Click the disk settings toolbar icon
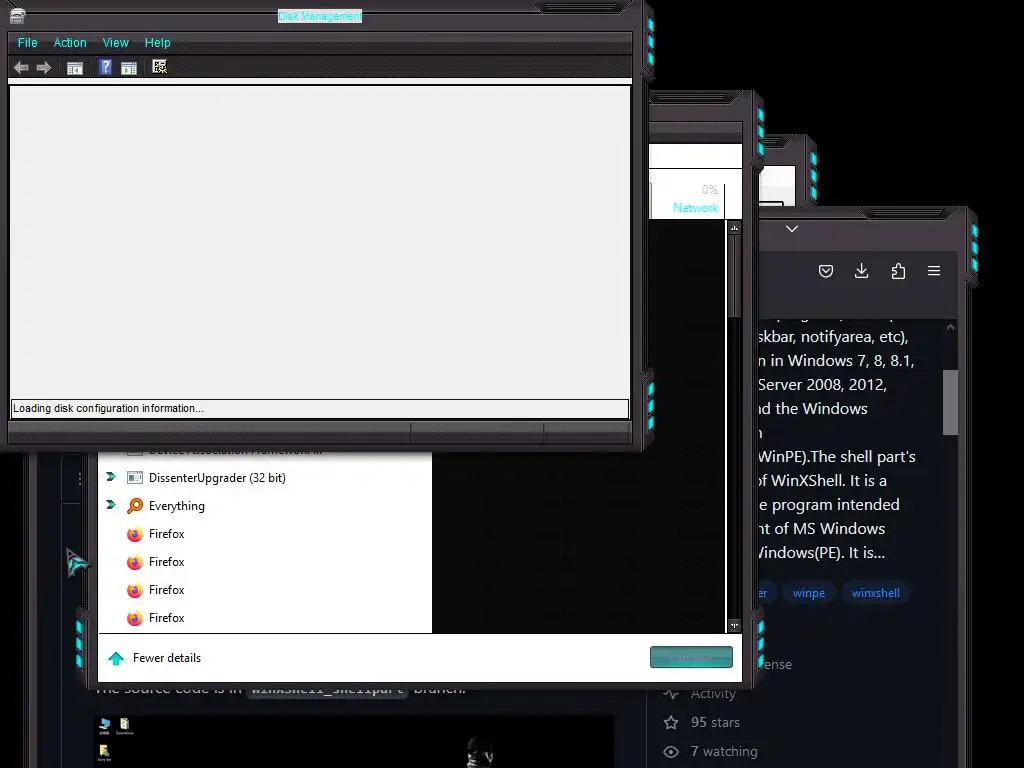The width and height of the screenshot is (1024, 768). tap(159, 67)
